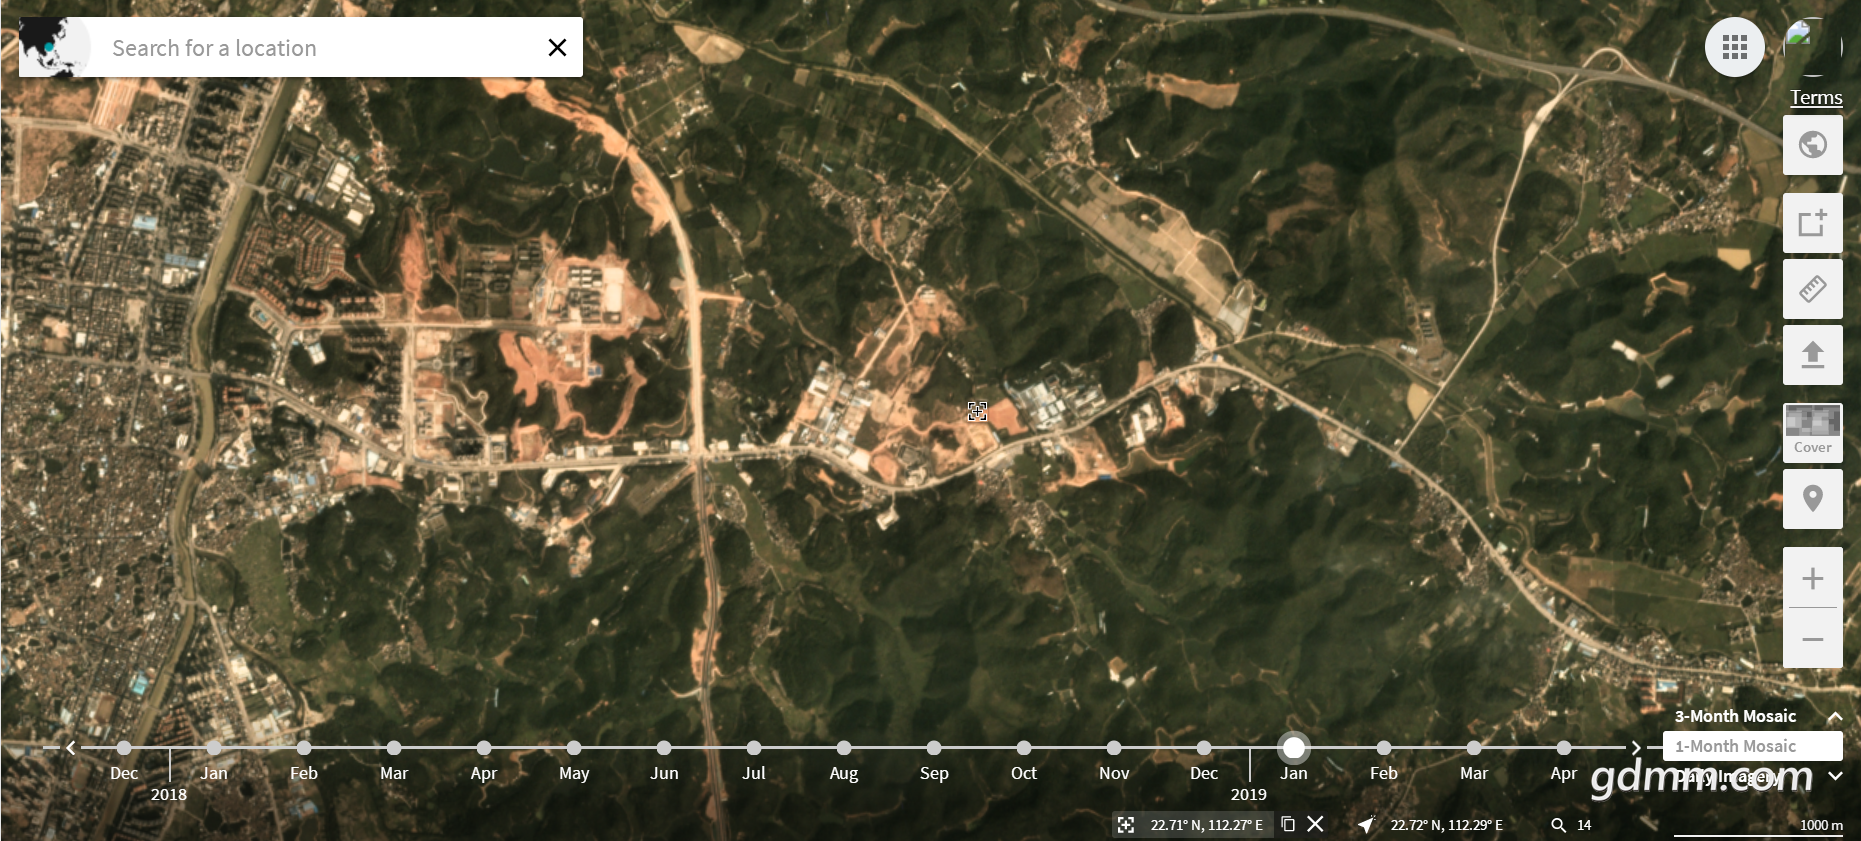
Task: Click the globe basemap icon
Action: tap(1812, 145)
